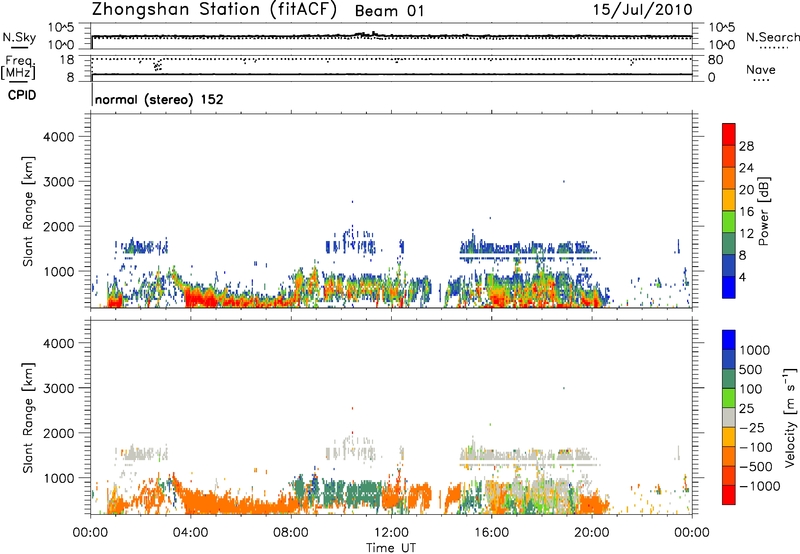800x554 pixels.
Task: Click the "500" tick on Velocity colorbar
Action: (751, 369)
